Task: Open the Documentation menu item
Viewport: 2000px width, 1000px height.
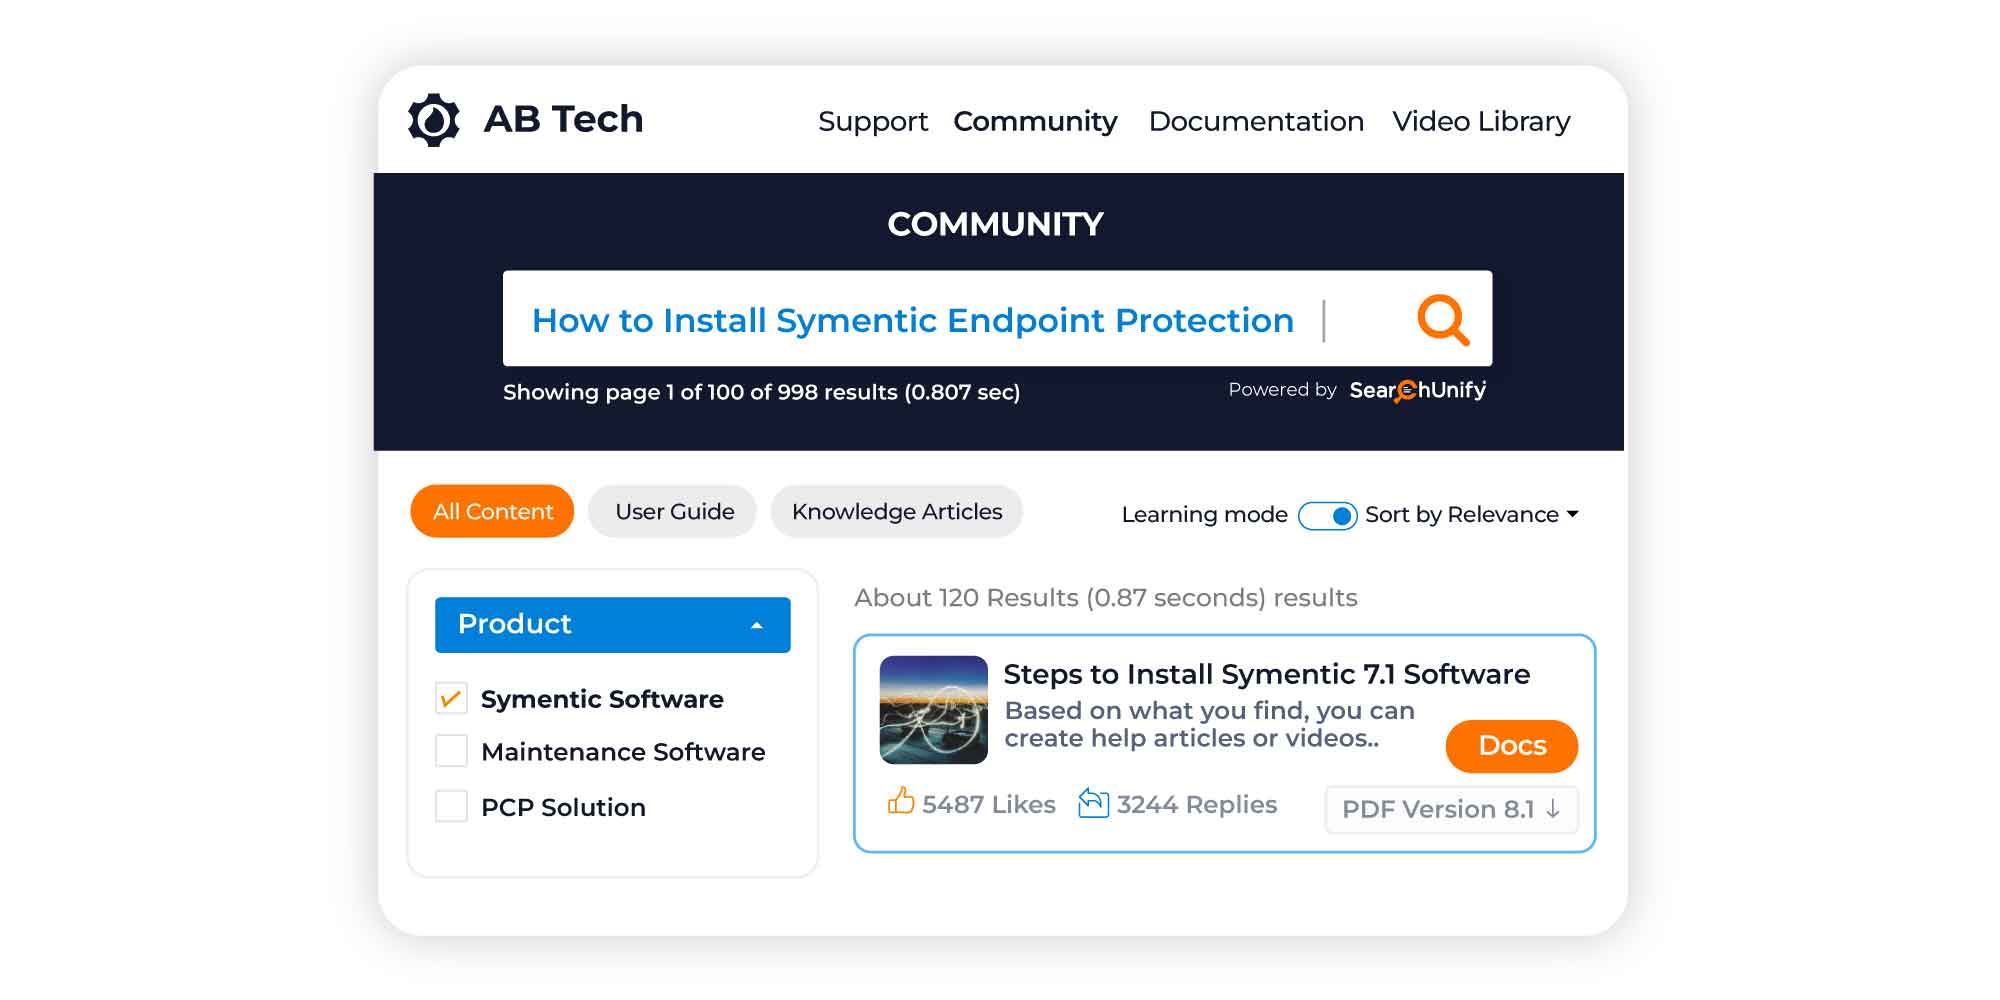Action: coord(1256,121)
